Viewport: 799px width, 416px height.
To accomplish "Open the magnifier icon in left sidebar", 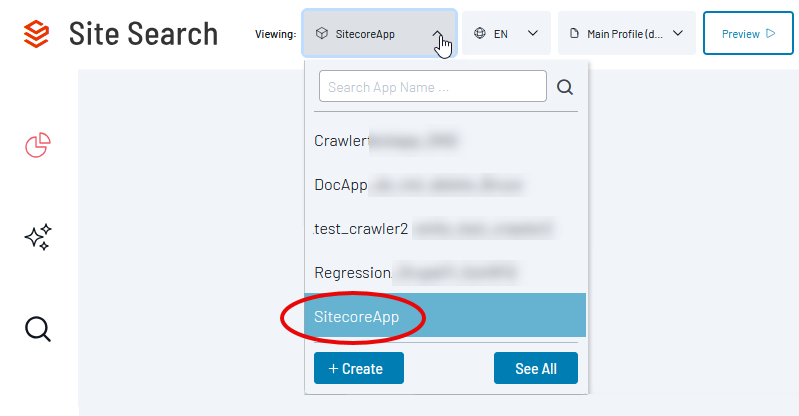I will pos(38,328).
